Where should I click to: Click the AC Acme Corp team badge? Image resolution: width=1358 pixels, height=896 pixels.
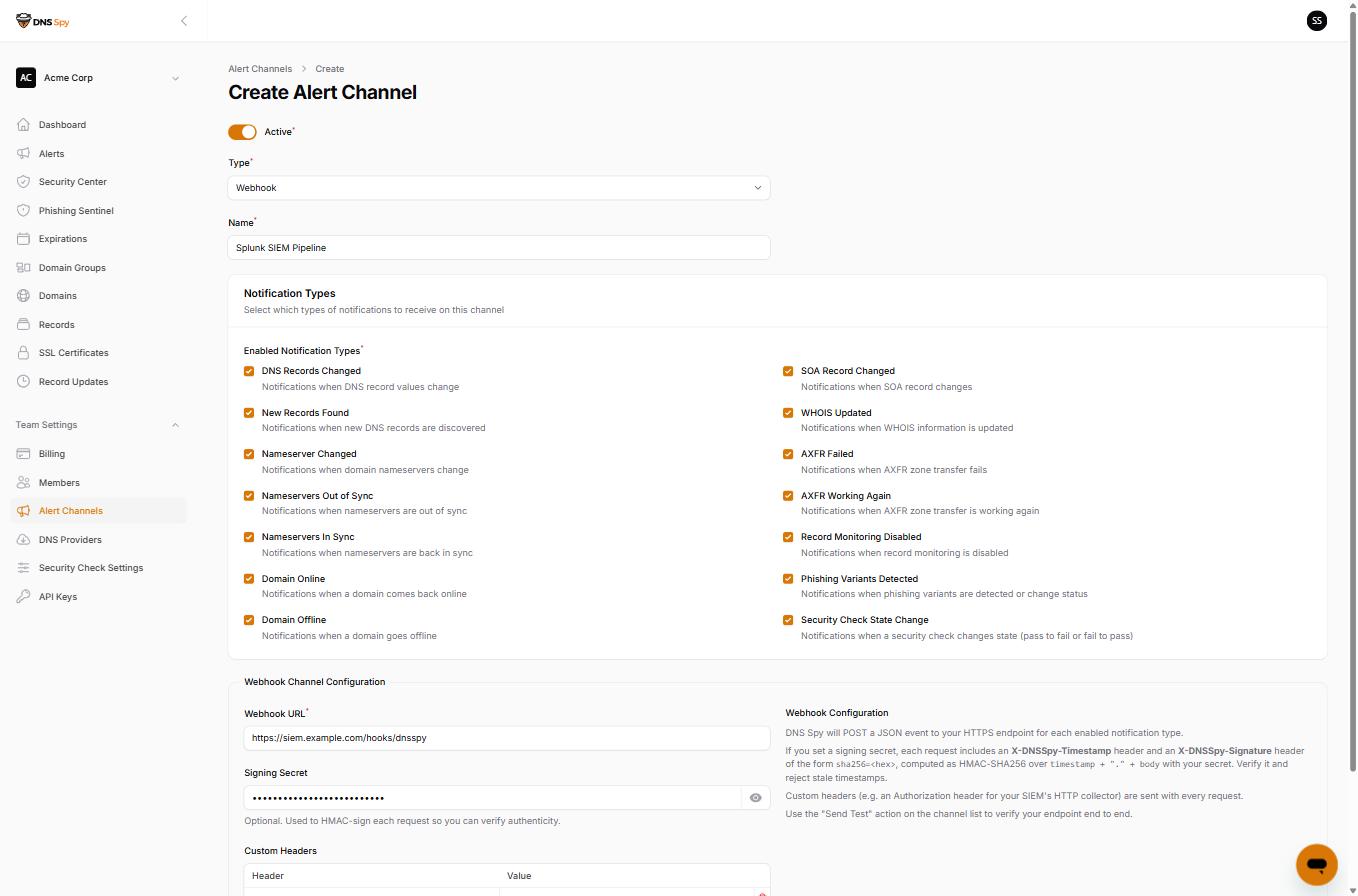tap(26, 78)
